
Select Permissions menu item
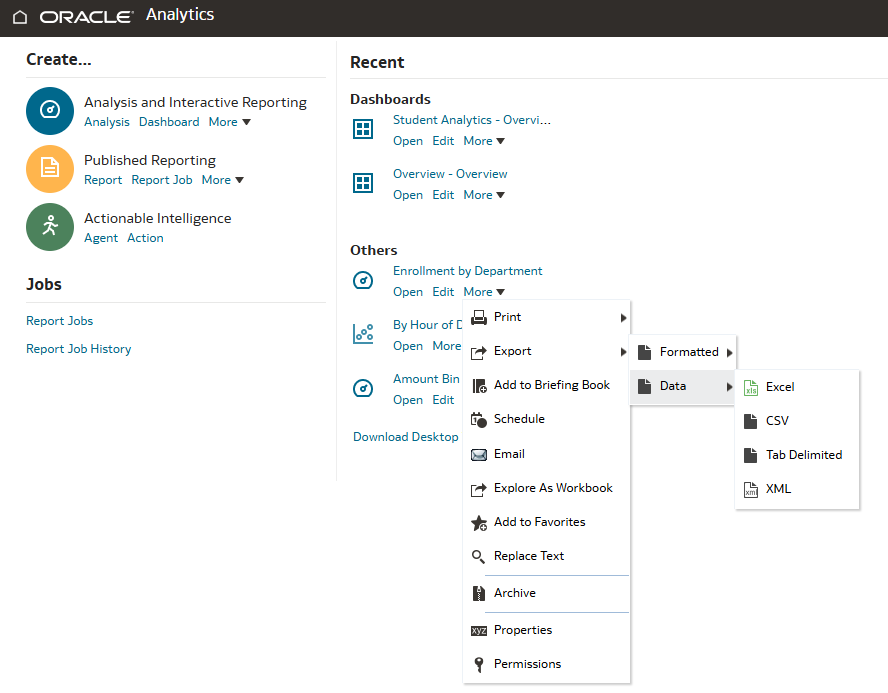pos(547,664)
